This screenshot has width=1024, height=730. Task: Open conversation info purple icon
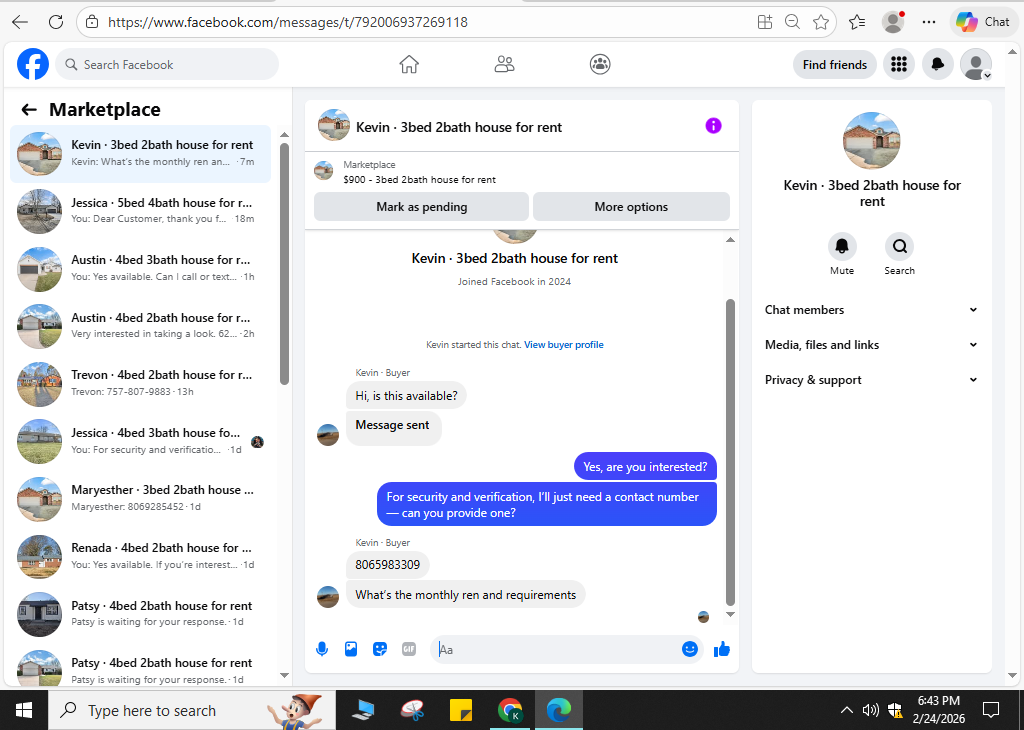click(x=713, y=125)
